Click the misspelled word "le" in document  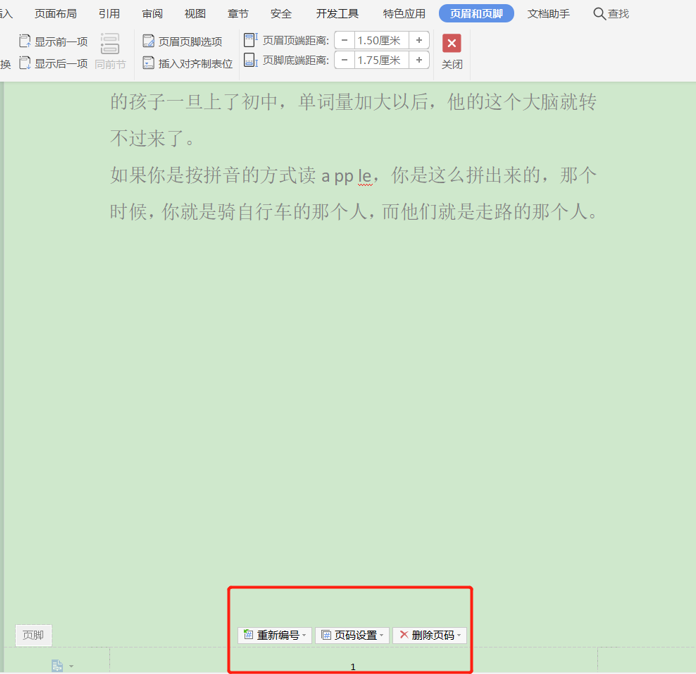pos(364,176)
